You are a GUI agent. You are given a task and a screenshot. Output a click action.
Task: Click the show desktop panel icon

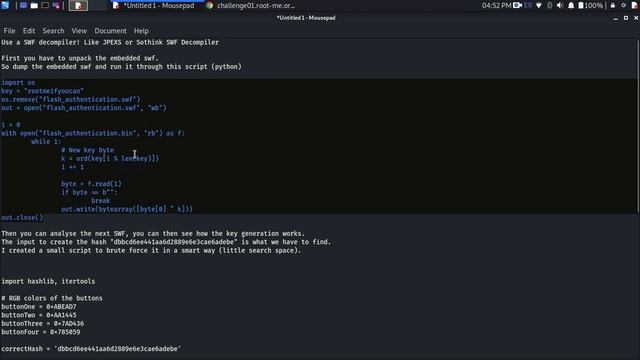(23, 5)
